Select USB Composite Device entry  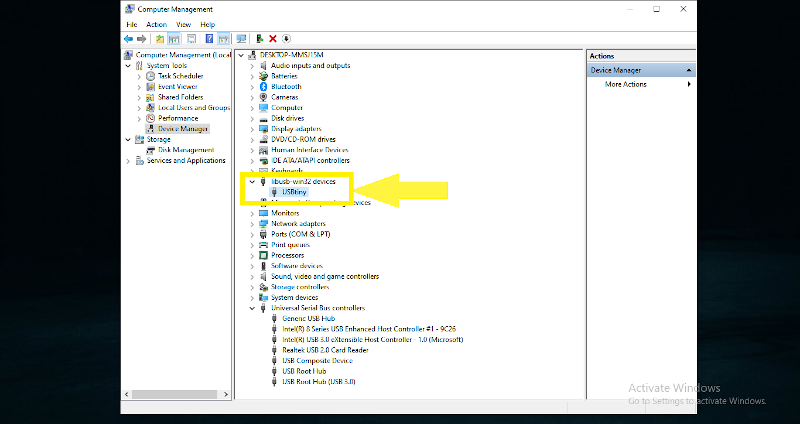tap(317, 361)
